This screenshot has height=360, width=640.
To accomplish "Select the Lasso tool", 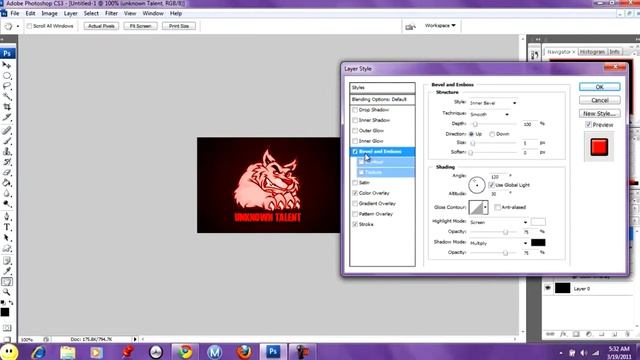I will pos(7,86).
